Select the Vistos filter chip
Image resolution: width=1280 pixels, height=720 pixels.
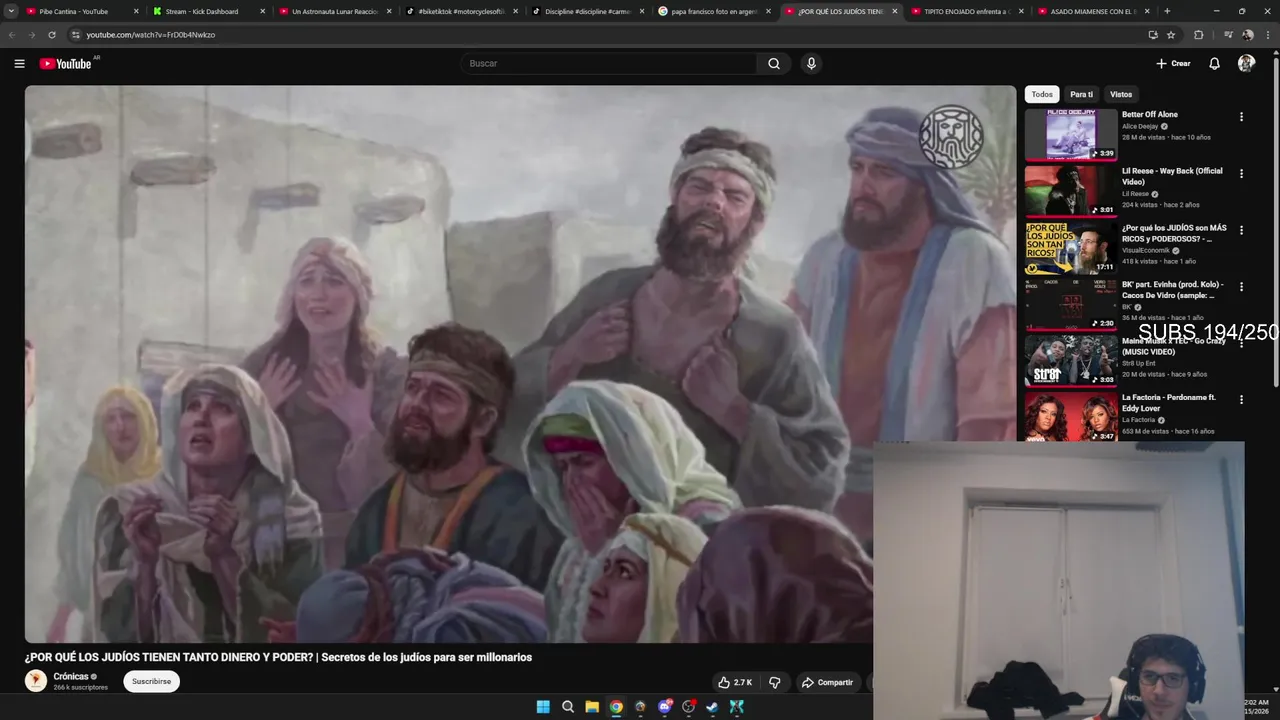click(x=1121, y=94)
